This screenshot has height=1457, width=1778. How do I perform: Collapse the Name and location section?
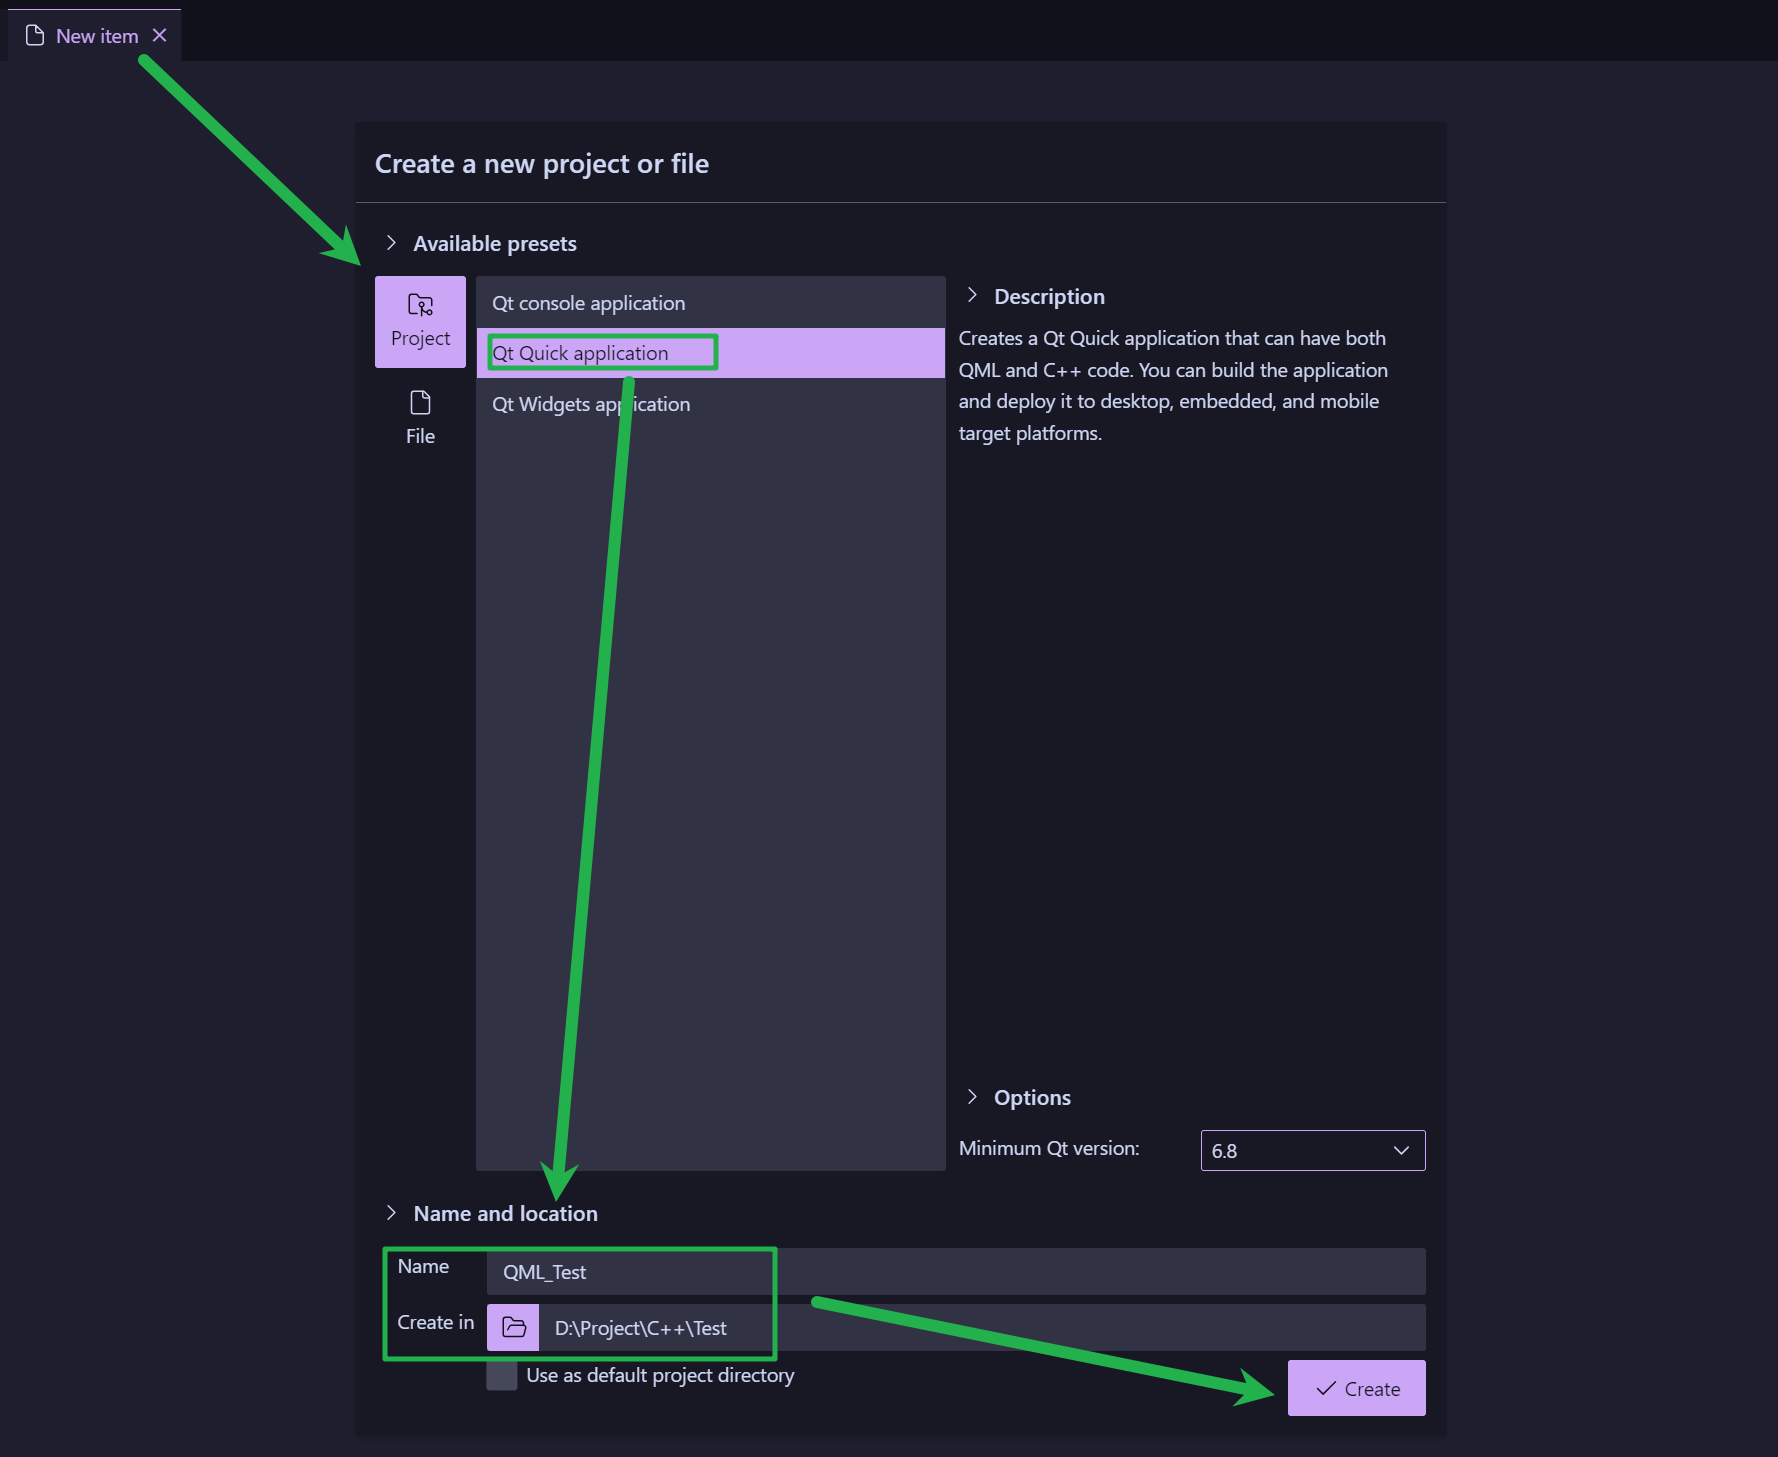[x=391, y=1213]
